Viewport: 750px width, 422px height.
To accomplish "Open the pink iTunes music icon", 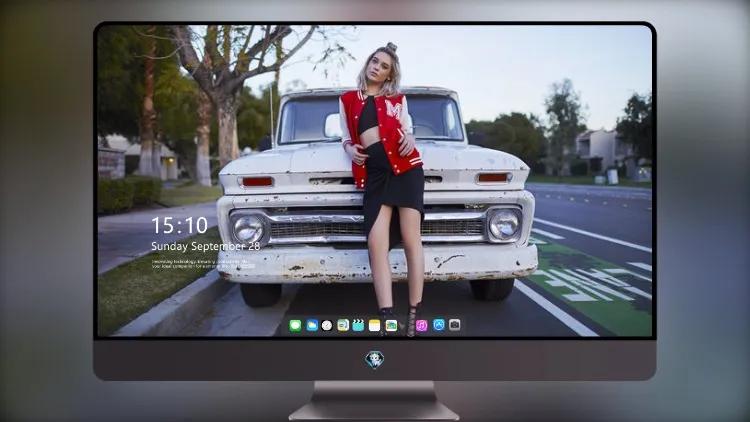I will click(x=422, y=326).
